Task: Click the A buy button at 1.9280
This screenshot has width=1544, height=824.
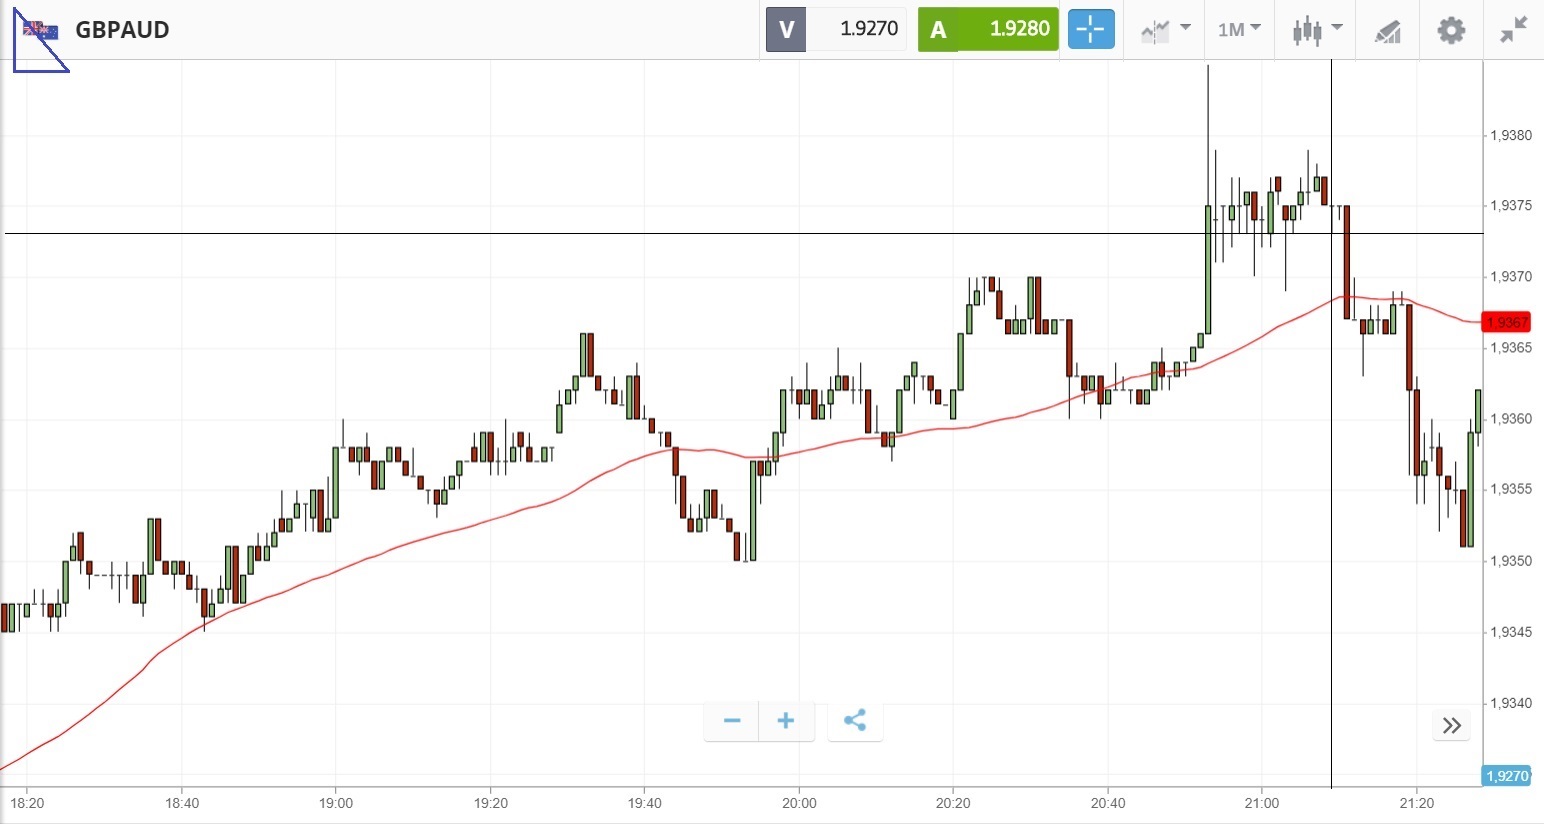Action: click(x=987, y=30)
